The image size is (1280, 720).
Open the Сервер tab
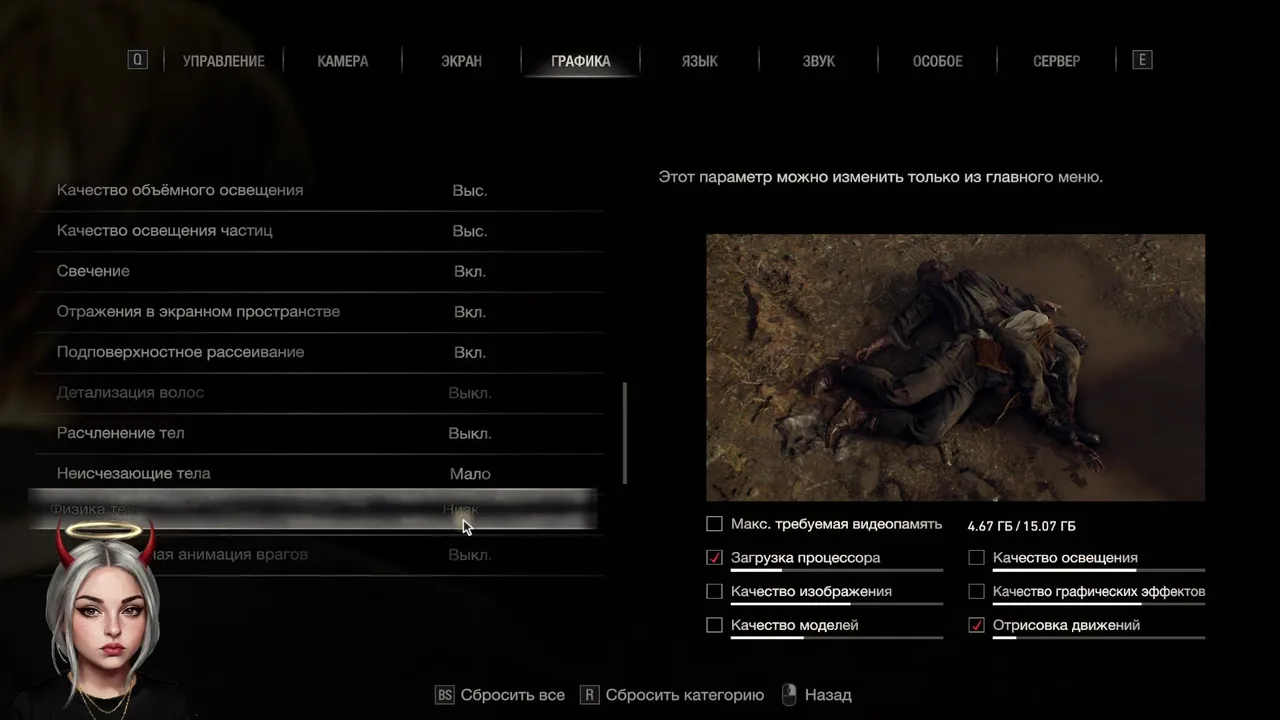1057,61
